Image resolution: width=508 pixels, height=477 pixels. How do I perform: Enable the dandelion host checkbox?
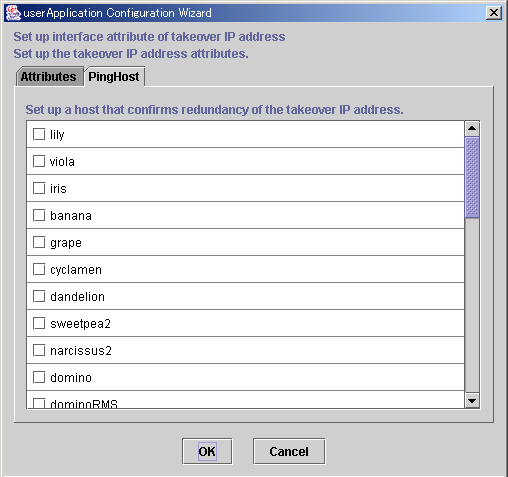click(39, 296)
